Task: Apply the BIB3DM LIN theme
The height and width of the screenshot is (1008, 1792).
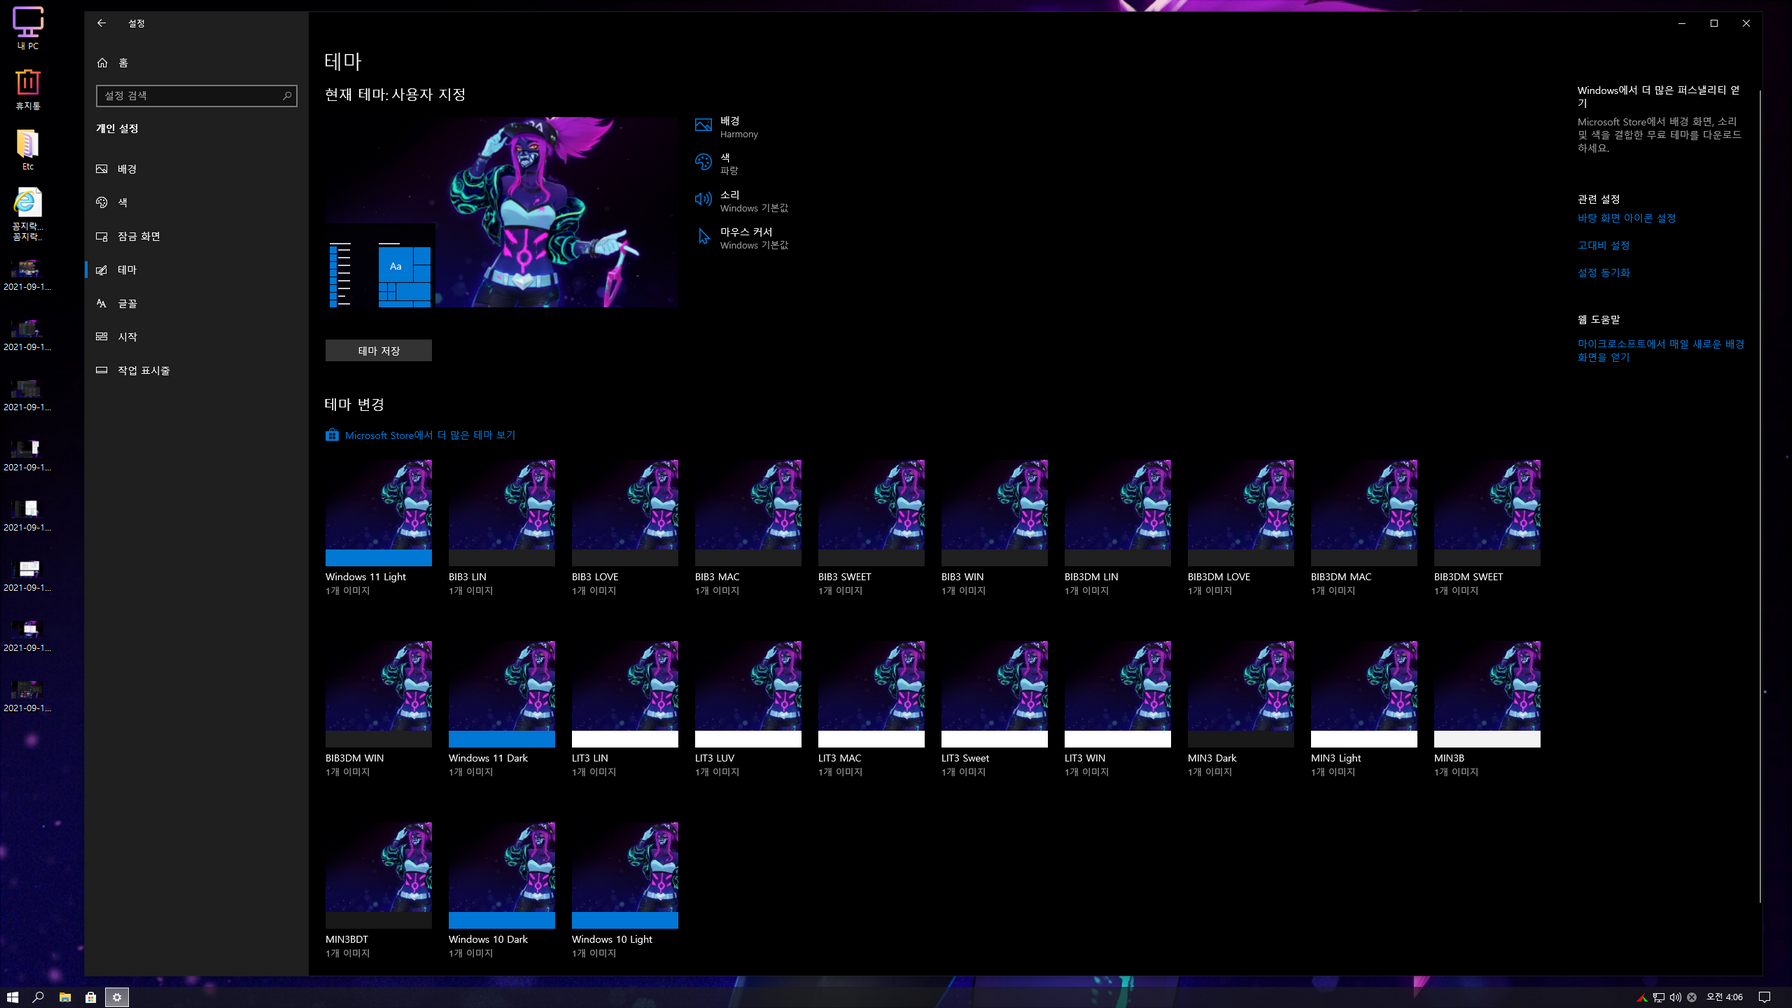Action: pos(1117,528)
